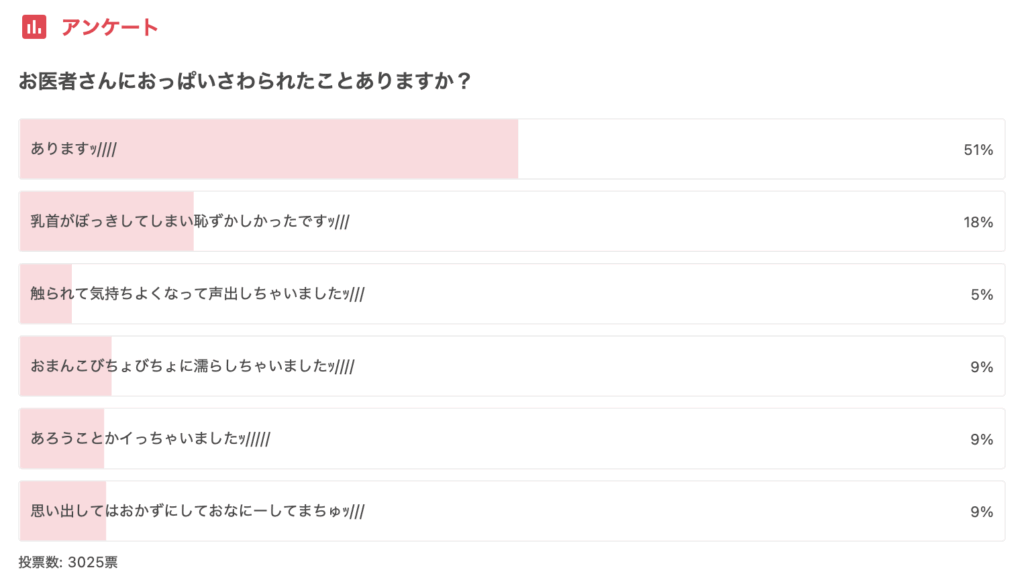Choose the option starting 思い出しては
Viewport: 1024px width, 574px height.
512,511
